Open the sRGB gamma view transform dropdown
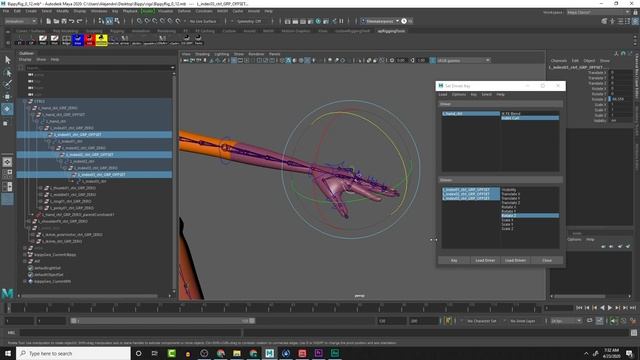The width and height of the screenshot is (640, 360). (x=463, y=60)
